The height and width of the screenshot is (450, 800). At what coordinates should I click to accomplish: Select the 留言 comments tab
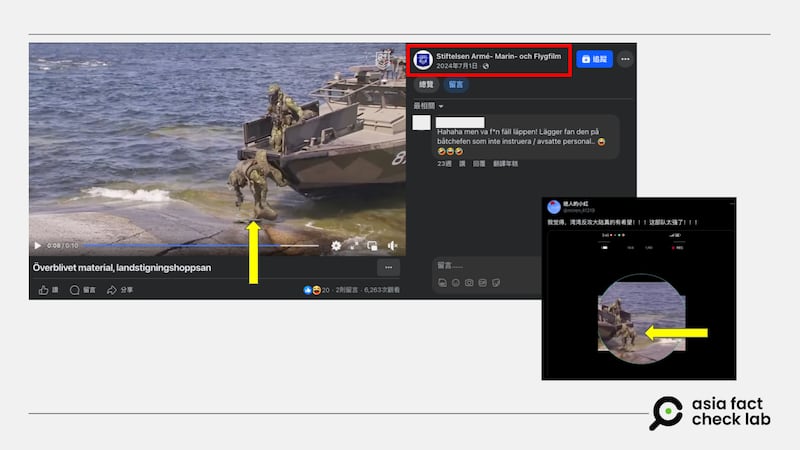coord(454,85)
